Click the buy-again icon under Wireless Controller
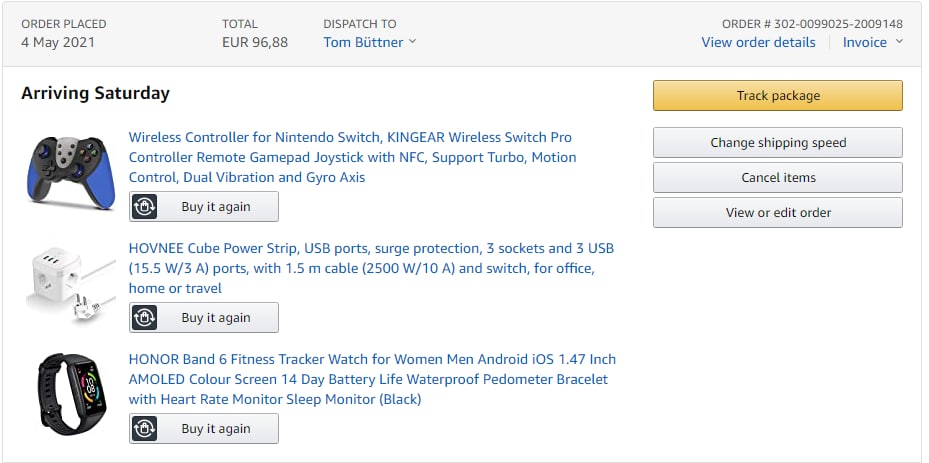This screenshot has height=463, width=929. (146, 207)
